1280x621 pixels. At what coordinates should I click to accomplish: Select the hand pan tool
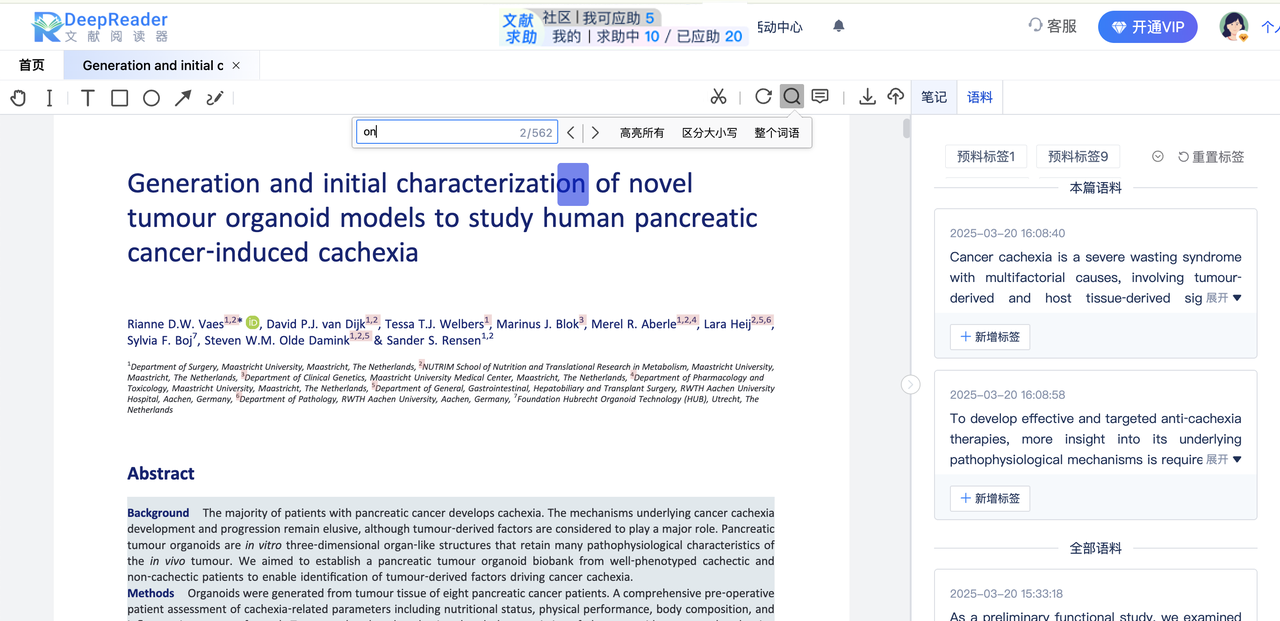(x=18, y=97)
